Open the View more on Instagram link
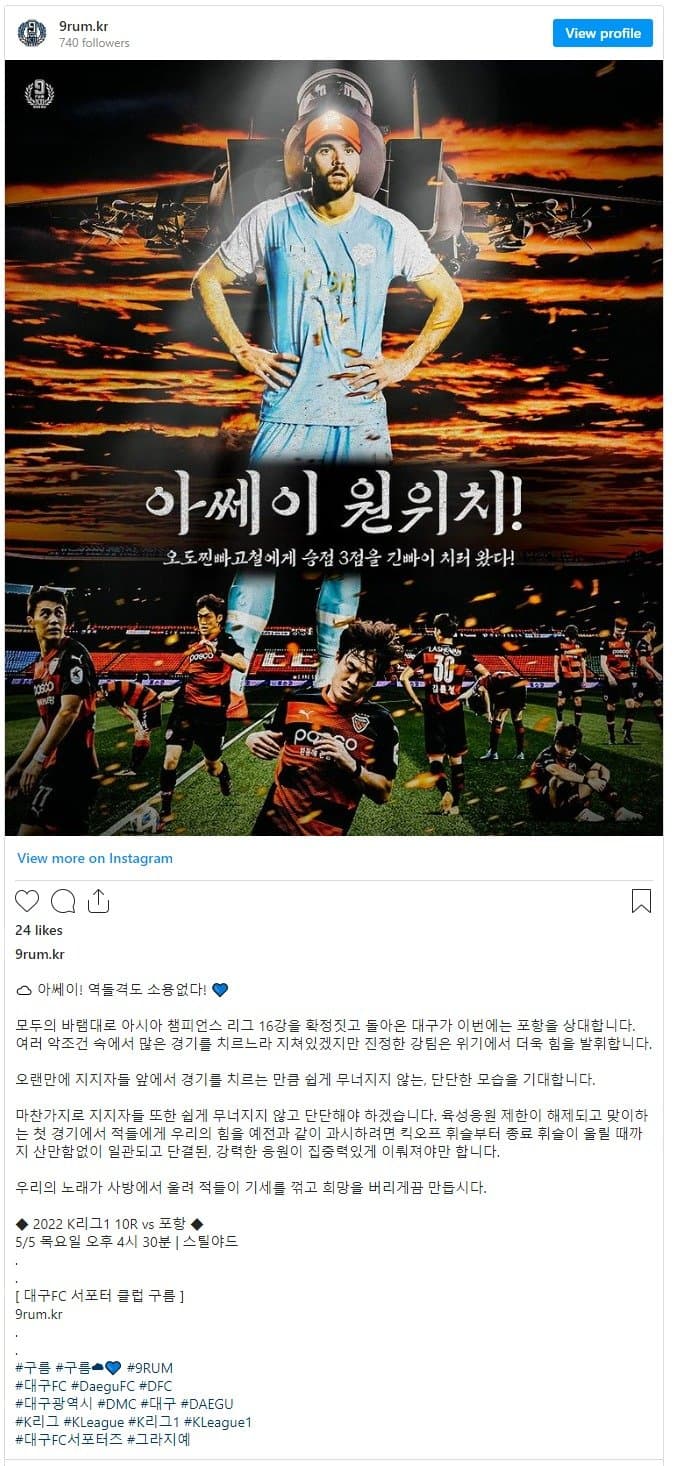This screenshot has width=674, height=1466. tap(95, 858)
